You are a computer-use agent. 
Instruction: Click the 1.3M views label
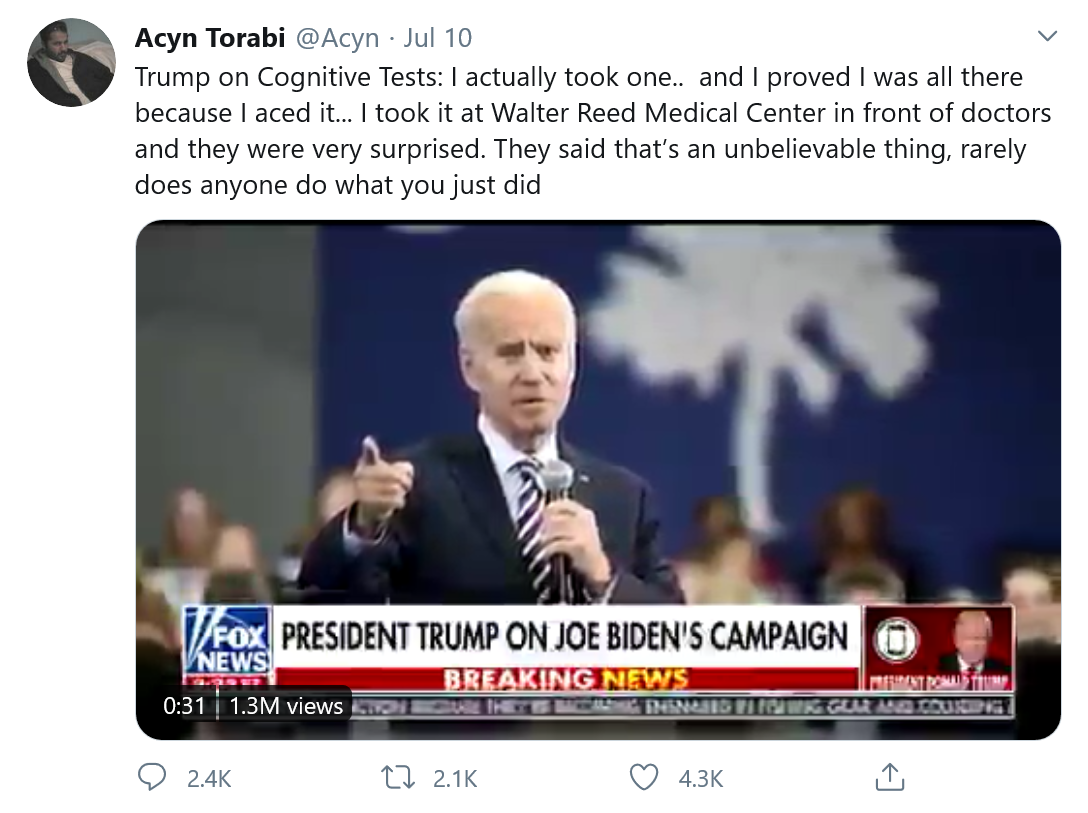point(285,705)
